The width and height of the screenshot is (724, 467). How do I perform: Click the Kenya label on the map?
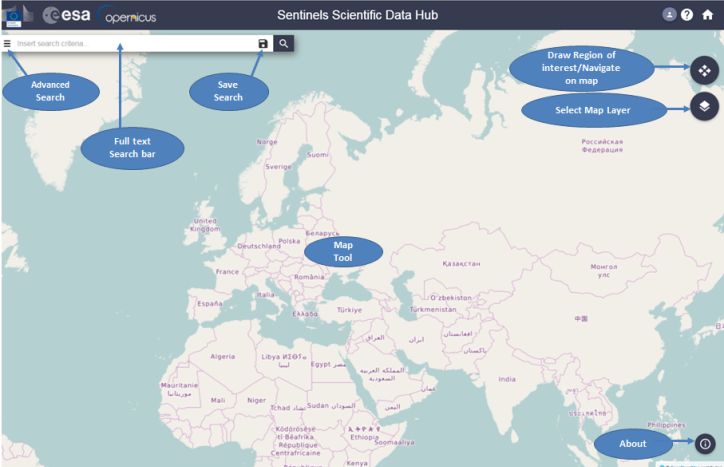click(357, 463)
